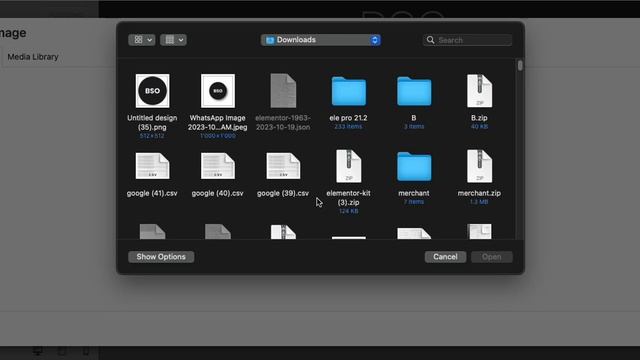Switch to the Media Library tab

(33, 57)
